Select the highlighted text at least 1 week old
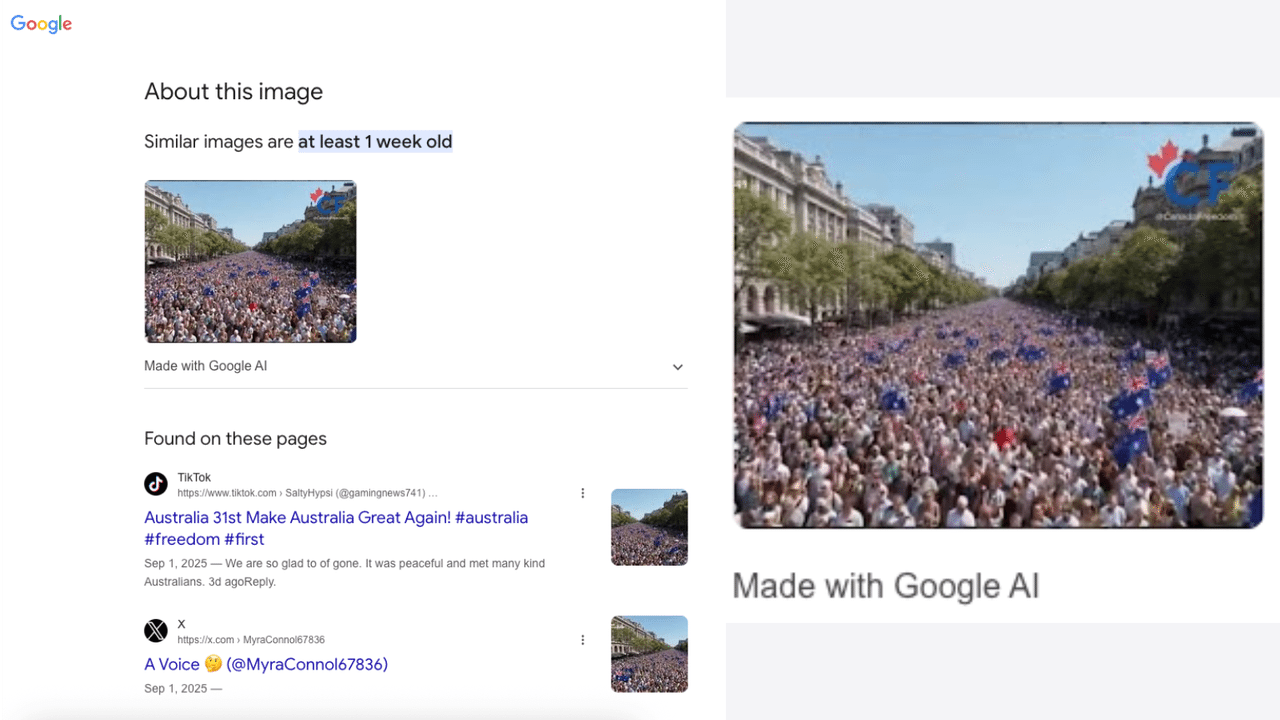Viewport: 1280px width, 720px height. click(x=375, y=141)
